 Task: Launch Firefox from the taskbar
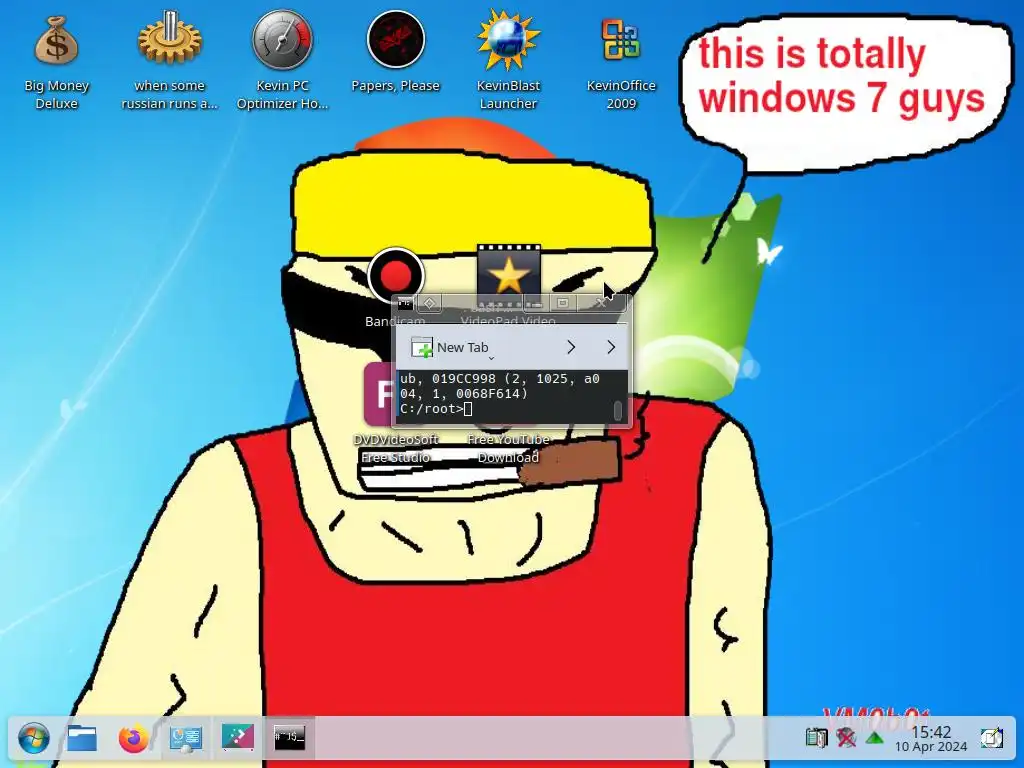[x=134, y=739]
